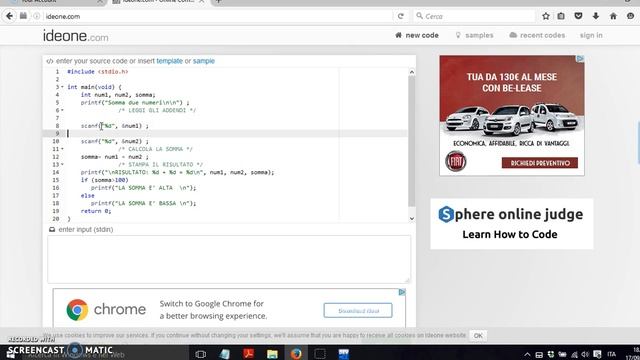Click the AdChoices icon on the Fiat ad
Viewport: 640px width, 360px height.
click(580, 59)
